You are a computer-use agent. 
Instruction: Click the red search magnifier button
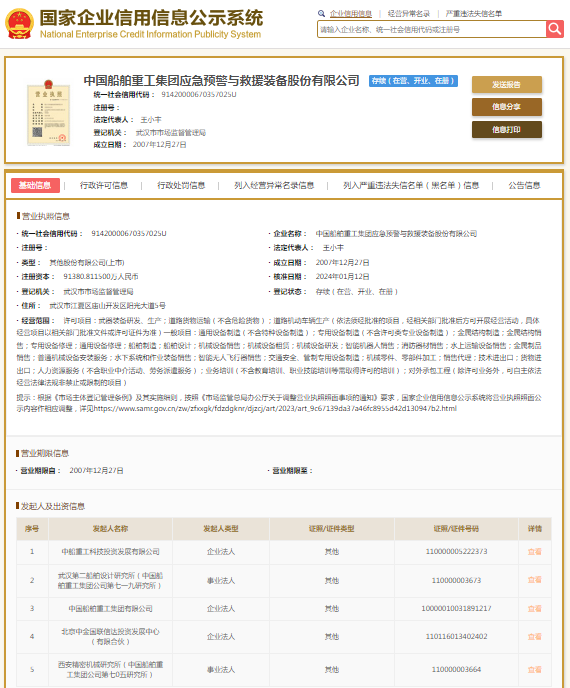tap(555, 29)
